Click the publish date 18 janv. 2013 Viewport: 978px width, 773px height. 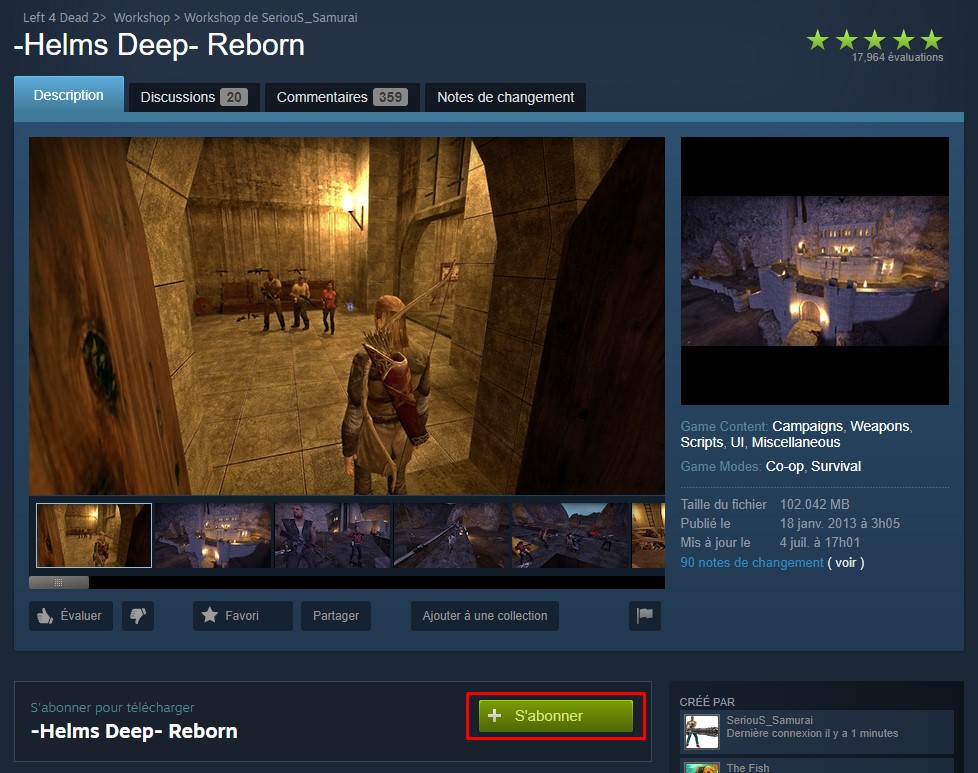pos(840,523)
